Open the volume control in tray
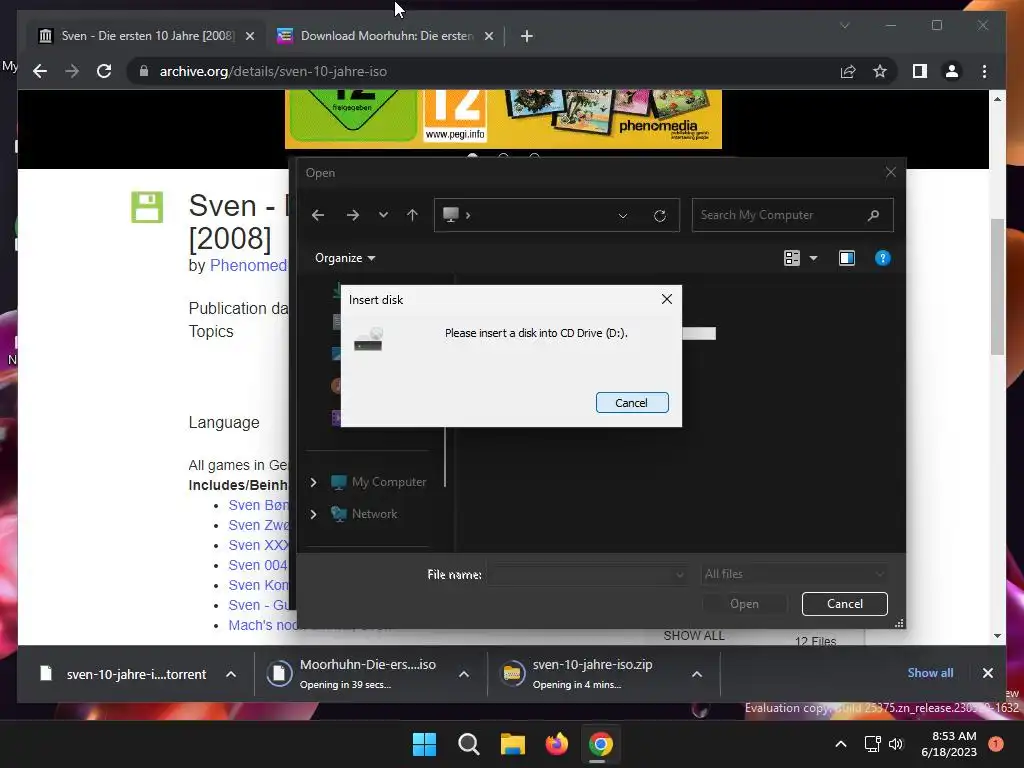The width and height of the screenshot is (1024, 768). tap(896, 744)
